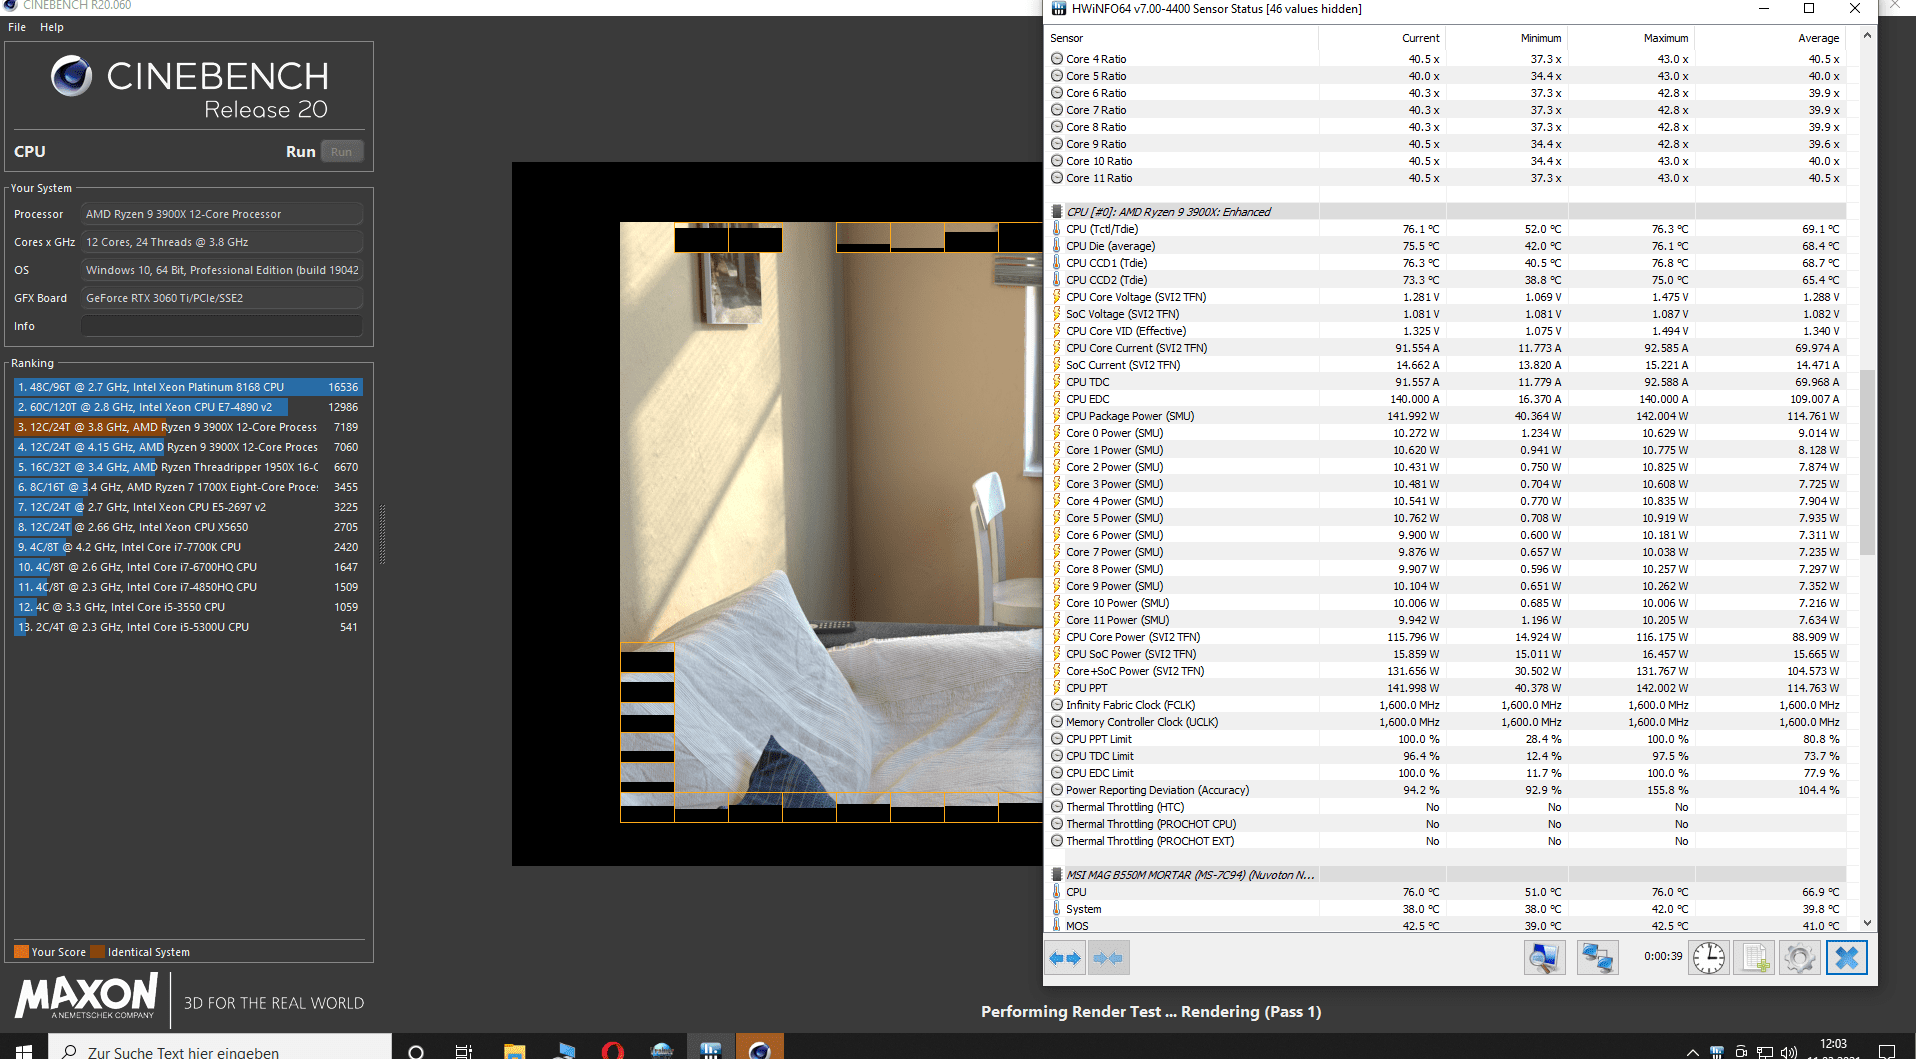Click the icon beside Thermal Throttling (HTC)
Image resolution: width=1916 pixels, height=1059 pixels.
tap(1056, 807)
